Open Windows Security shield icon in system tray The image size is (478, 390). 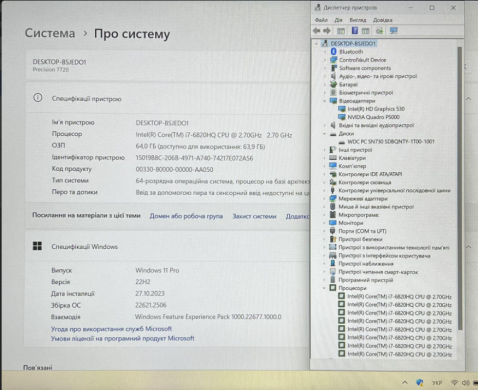tap(420, 382)
